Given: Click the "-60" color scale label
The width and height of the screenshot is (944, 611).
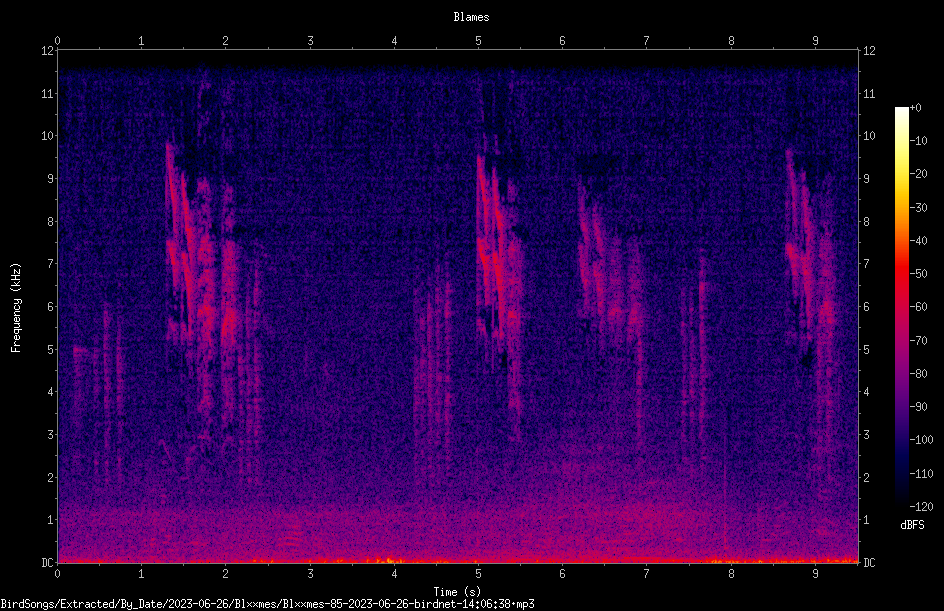Looking at the screenshot, I should pyautogui.click(x=918, y=307).
